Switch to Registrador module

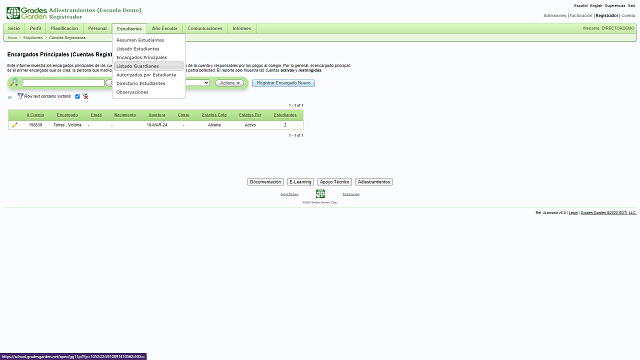click(607, 16)
